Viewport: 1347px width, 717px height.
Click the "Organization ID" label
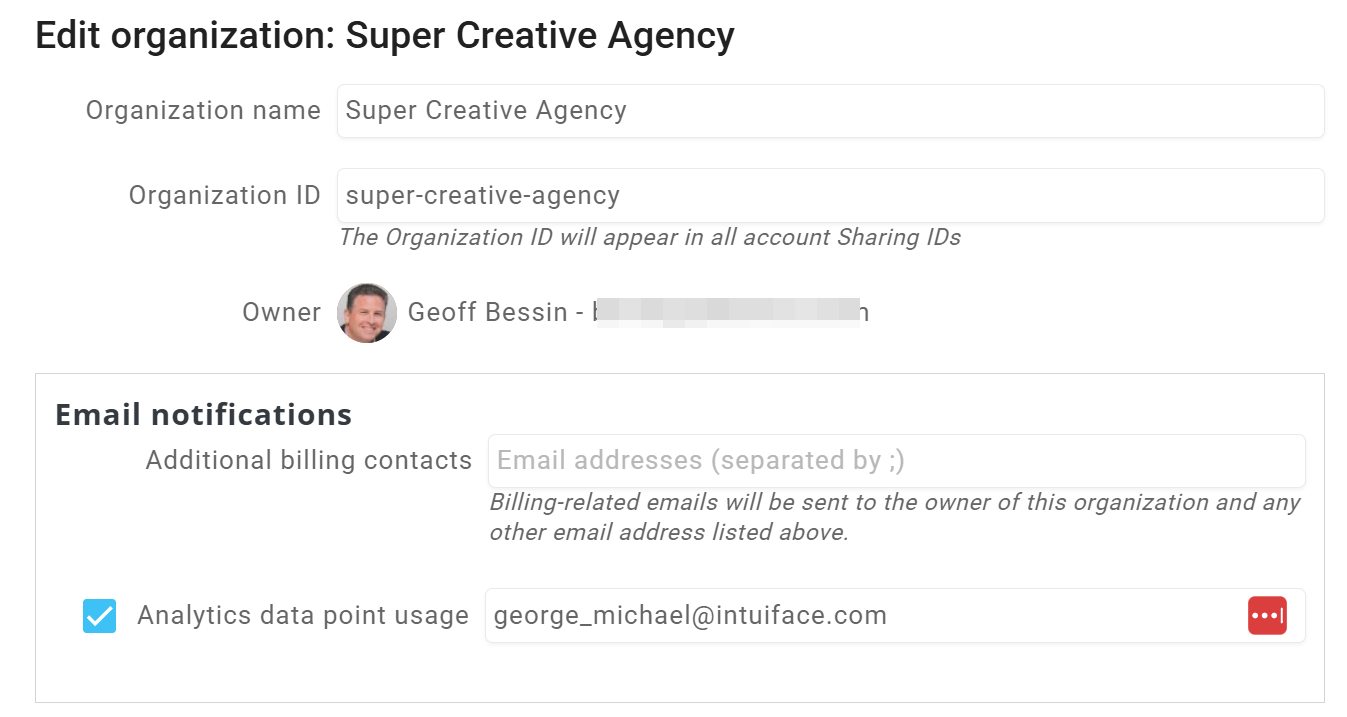pyautogui.click(x=224, y=196)
